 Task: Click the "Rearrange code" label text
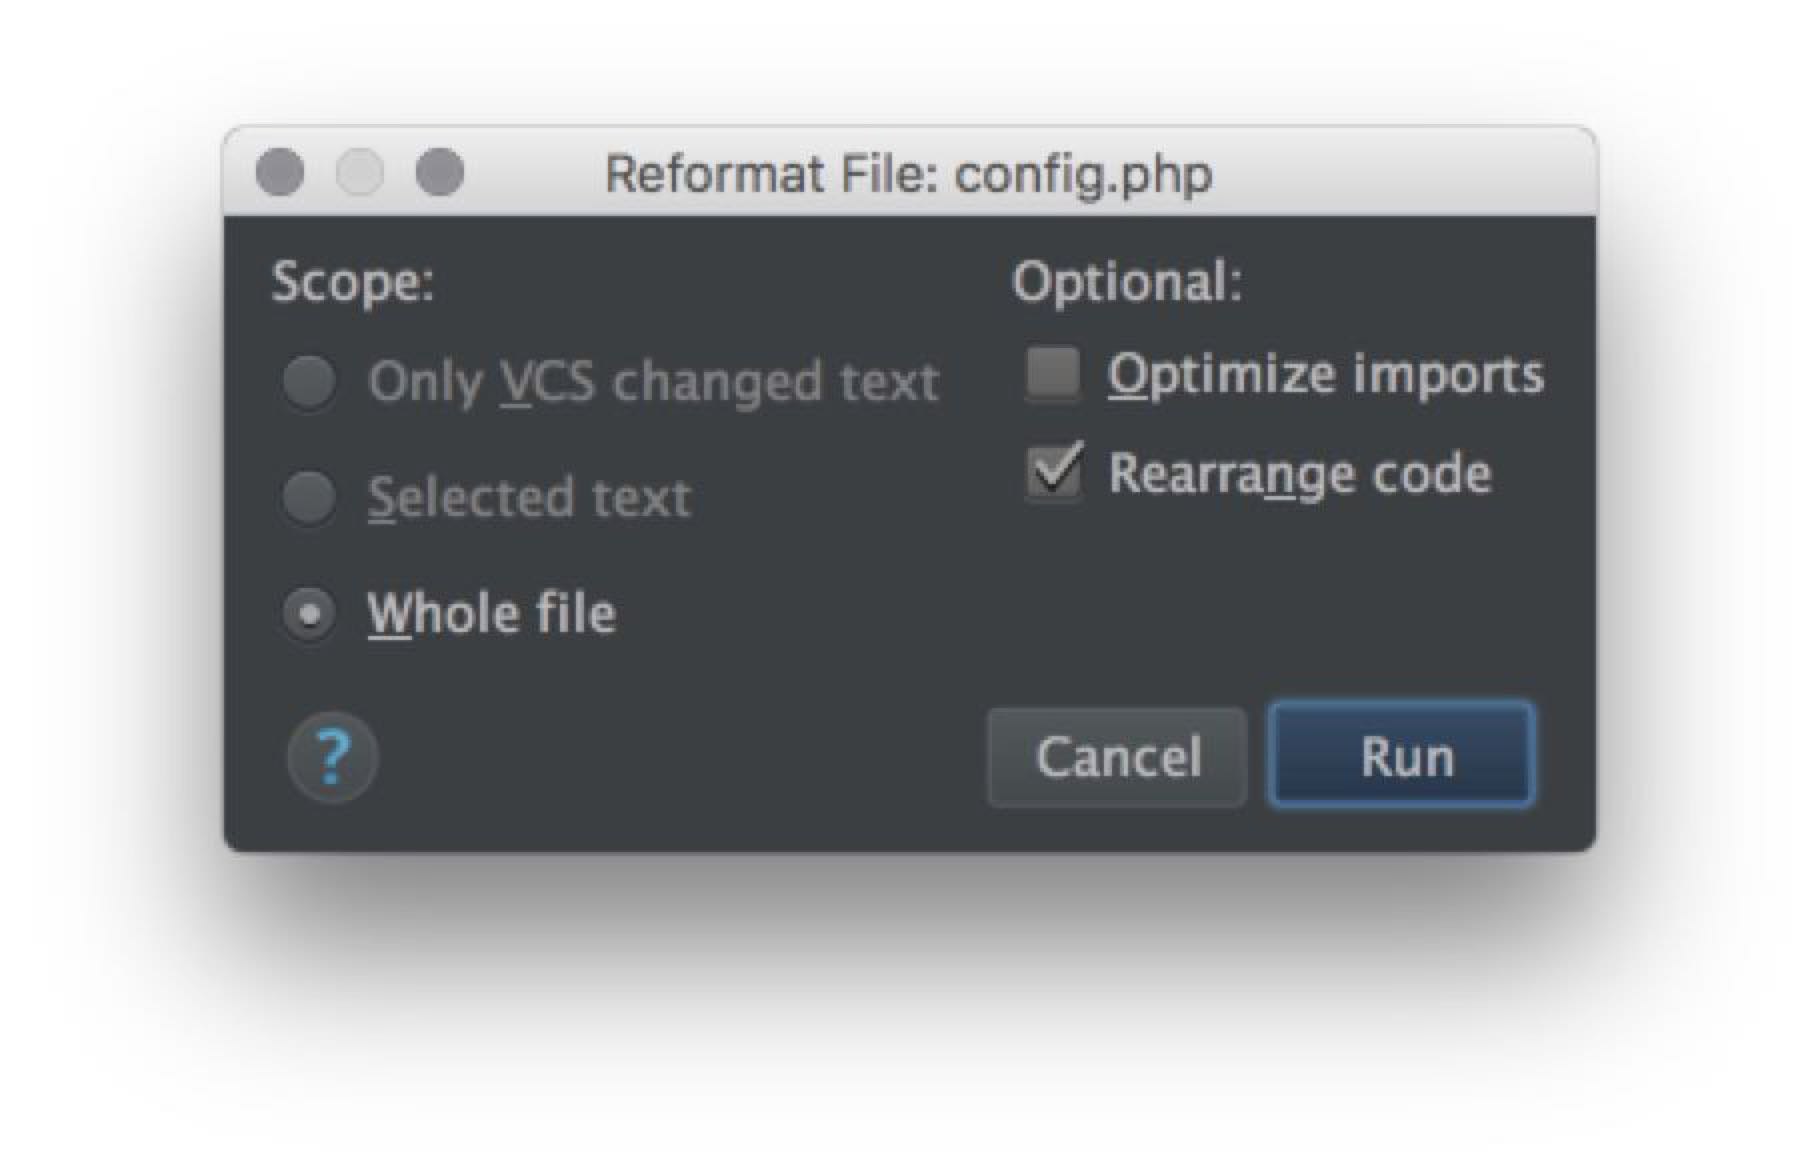pos(1299,474)
